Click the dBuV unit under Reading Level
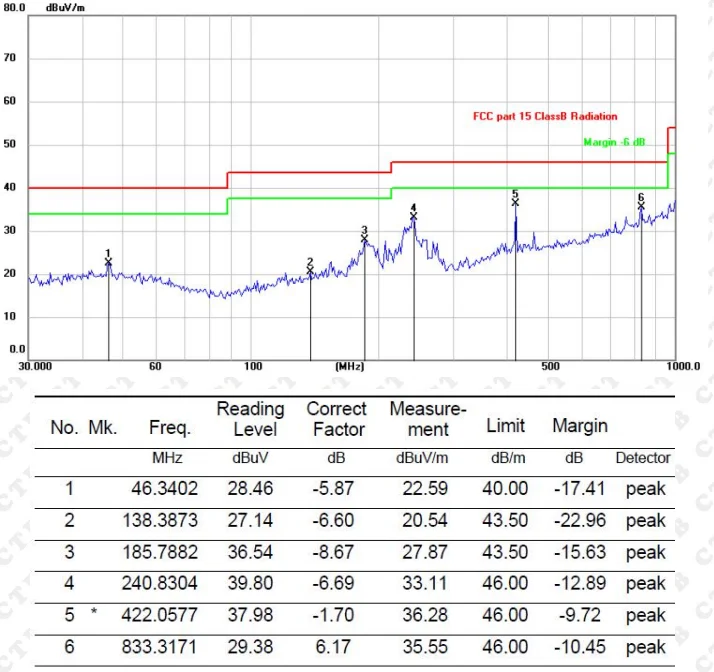Image resolution: width=714 pixels, height=672 pixels. [250, 458]
